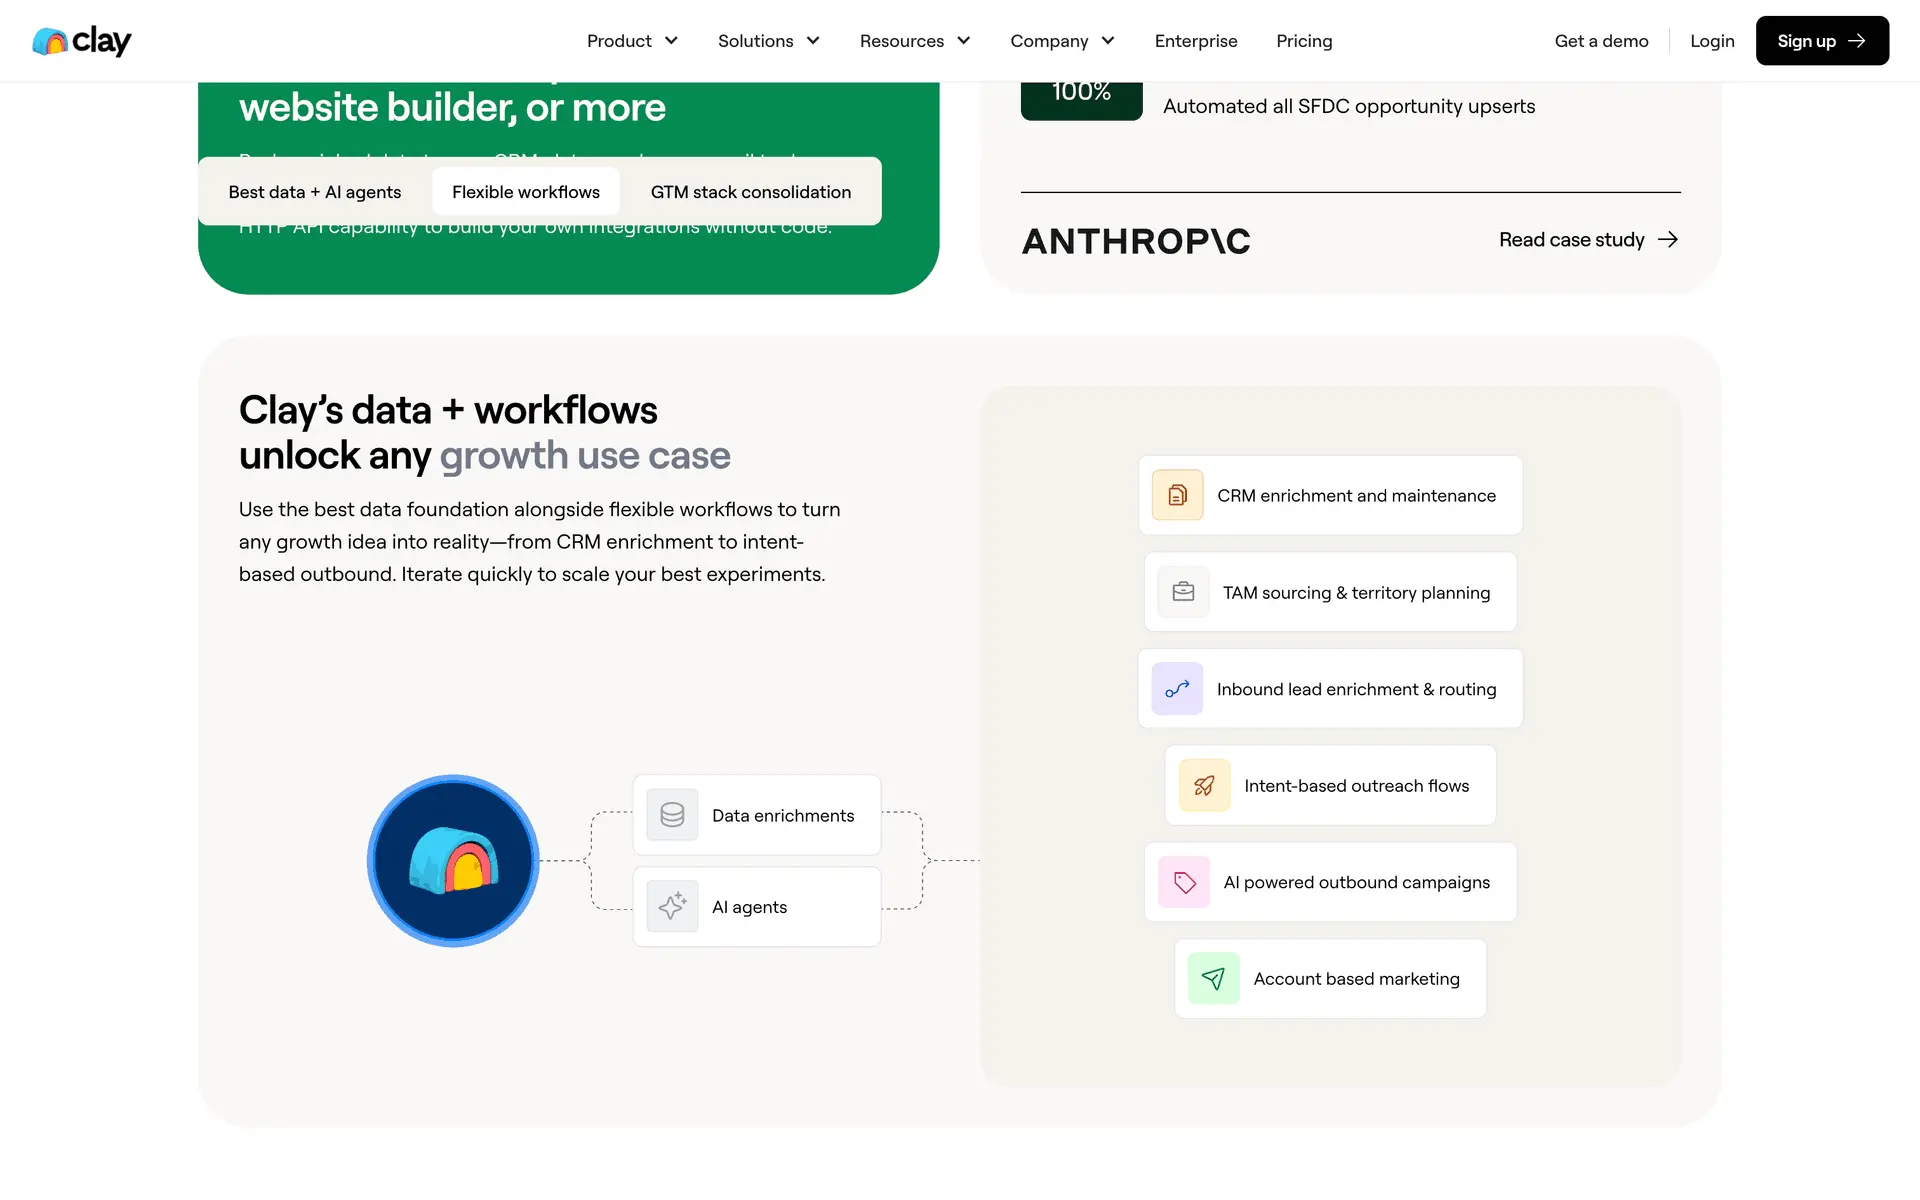
Task: Click the TAM sourcing briefcase icon
Action: click(x=1183, y=592)
